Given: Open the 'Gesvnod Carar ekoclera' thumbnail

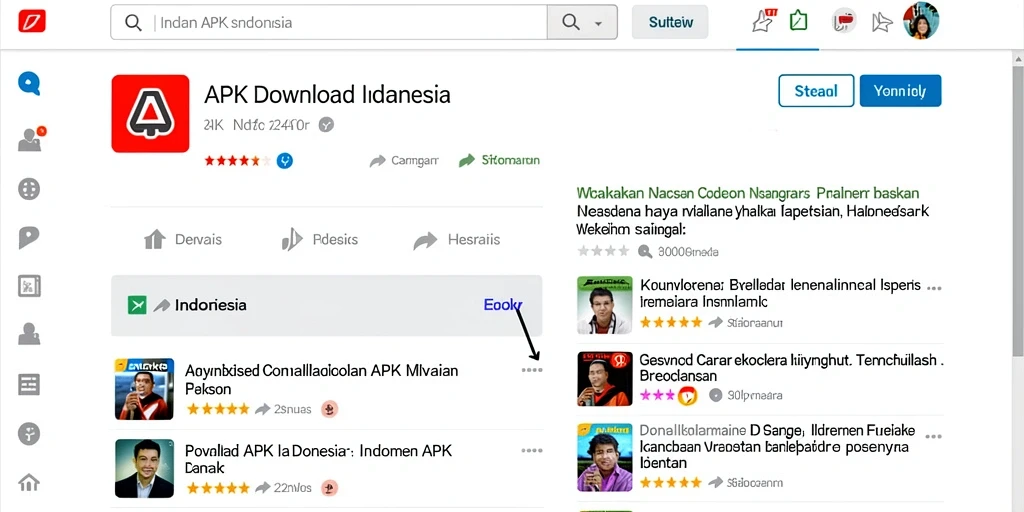Looking at the screenshot, I should [605, 379].
